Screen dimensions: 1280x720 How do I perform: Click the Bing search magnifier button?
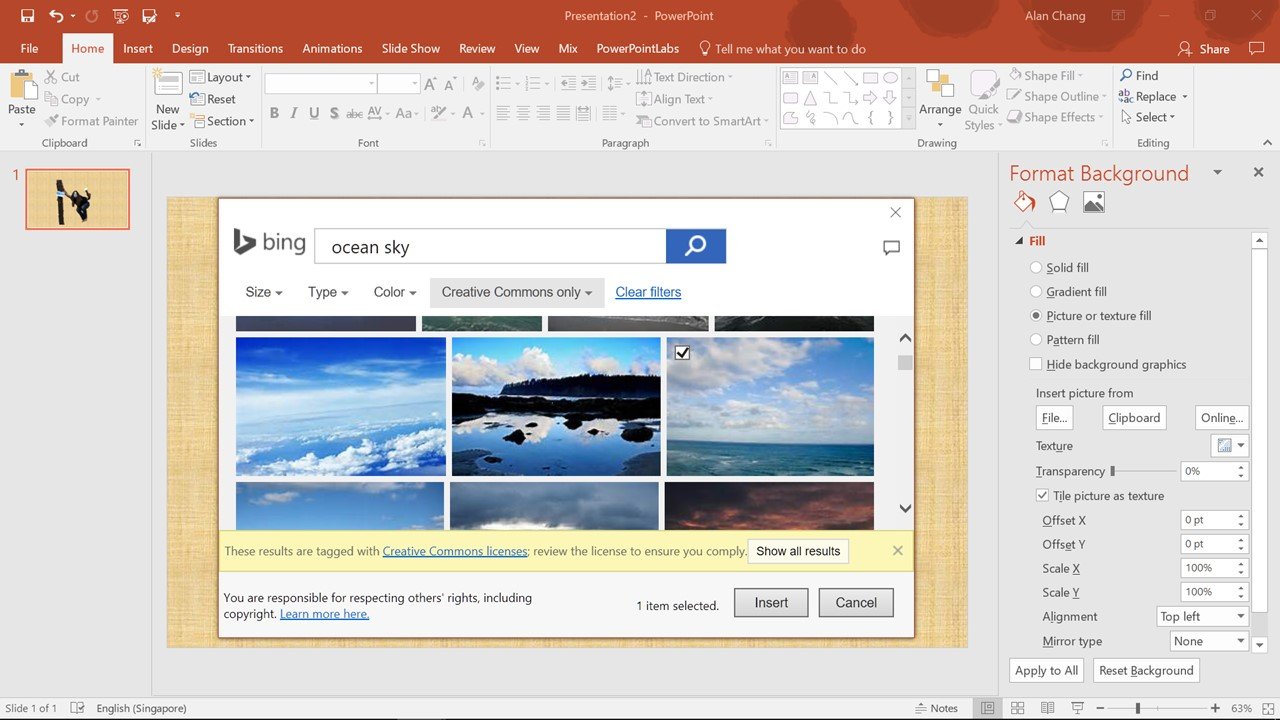[696, 246]
